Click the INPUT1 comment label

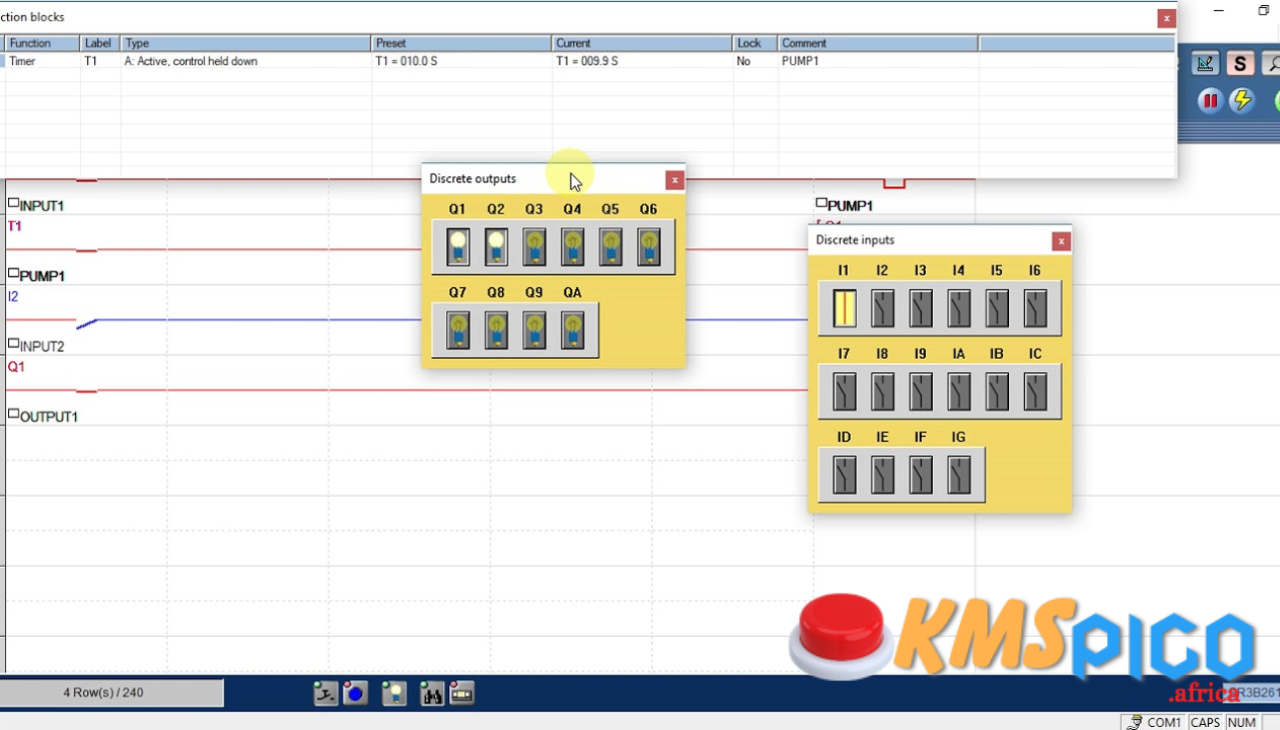pyautogui.click(x=42, y=206)
